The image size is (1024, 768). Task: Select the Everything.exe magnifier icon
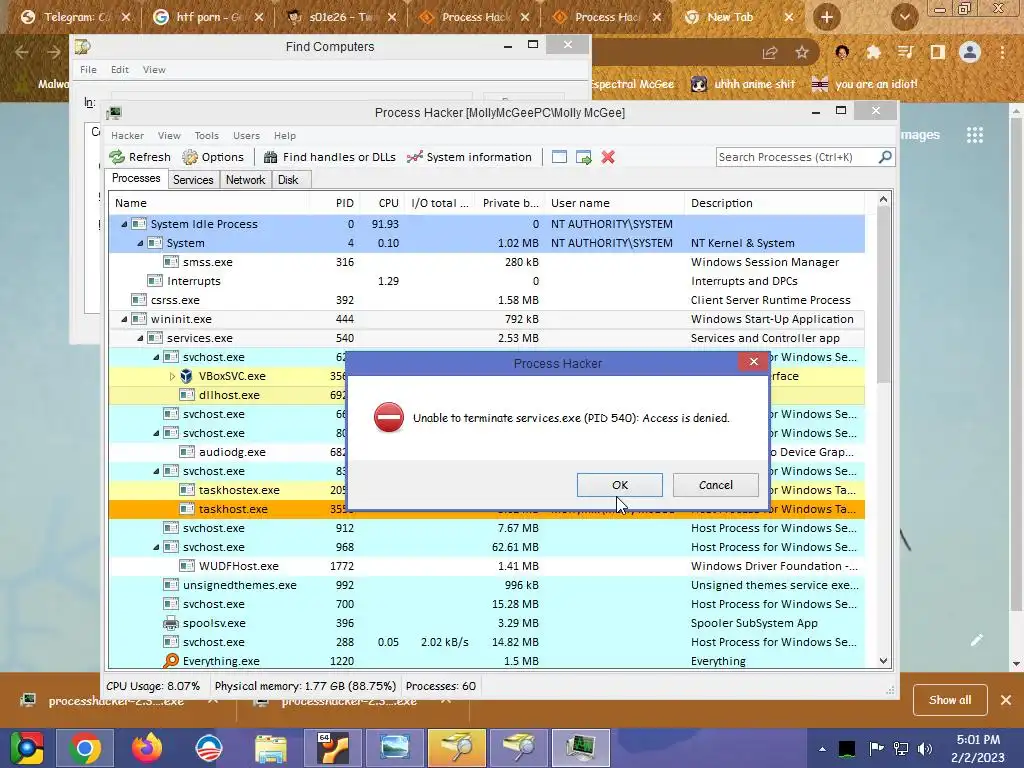tap(170, 661)
